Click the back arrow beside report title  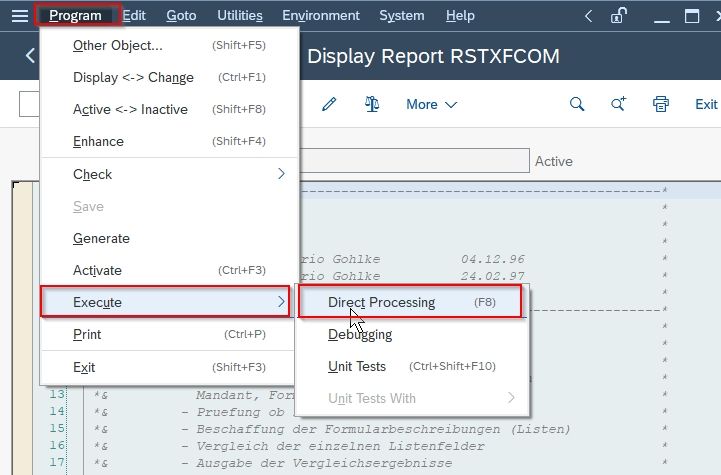[30, 56]
